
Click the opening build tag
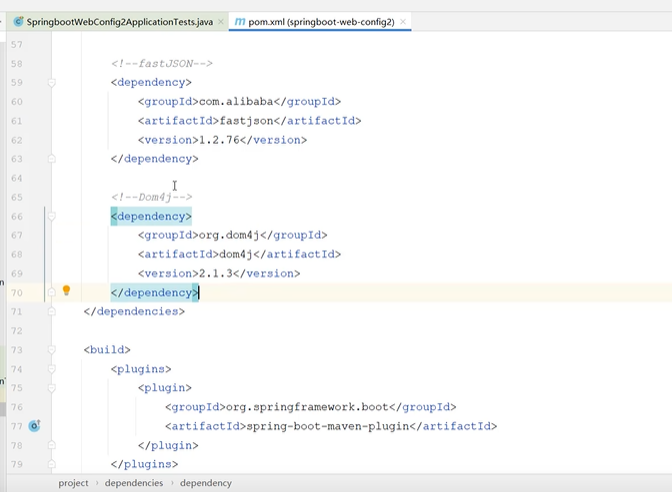107,350
